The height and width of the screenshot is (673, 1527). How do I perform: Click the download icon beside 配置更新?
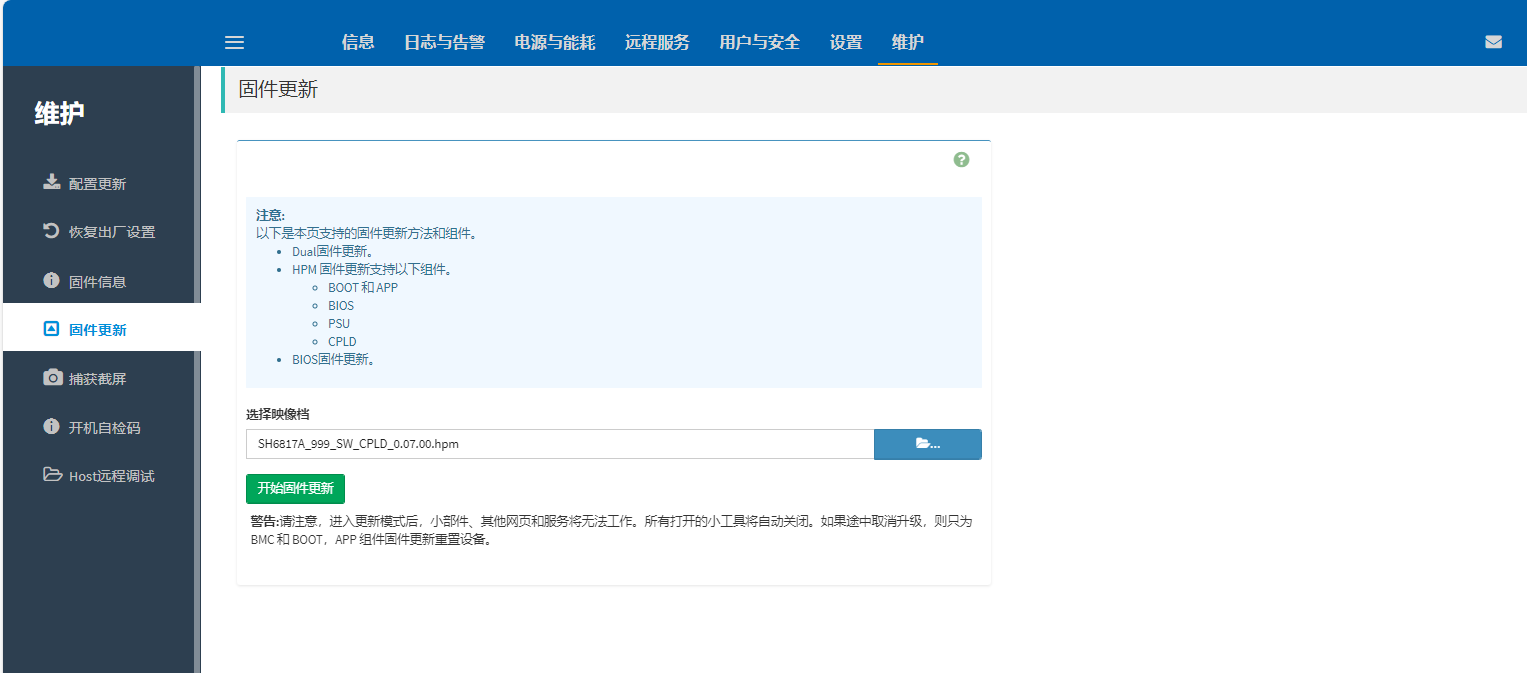pyautogui.click(x=52, y=183)
